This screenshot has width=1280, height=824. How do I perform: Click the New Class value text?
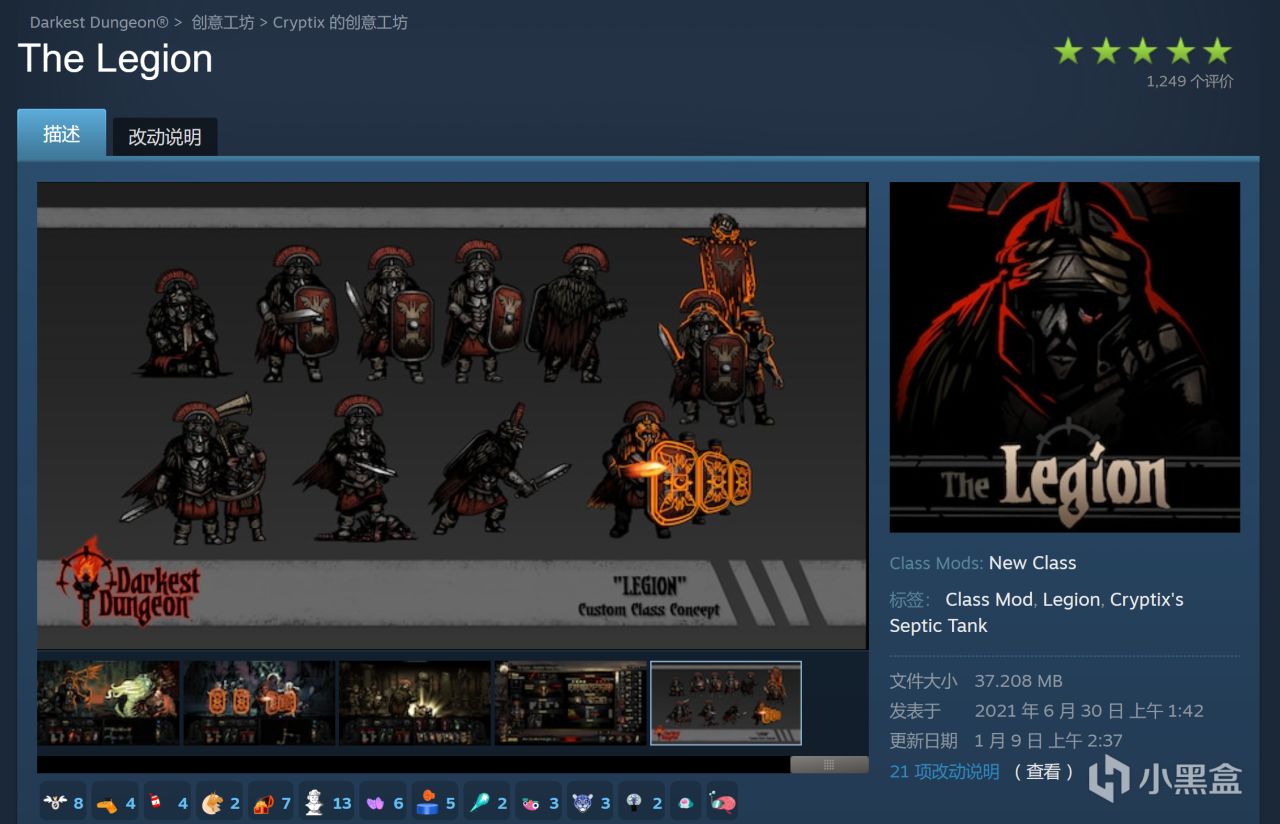[x=1032, y=563]
